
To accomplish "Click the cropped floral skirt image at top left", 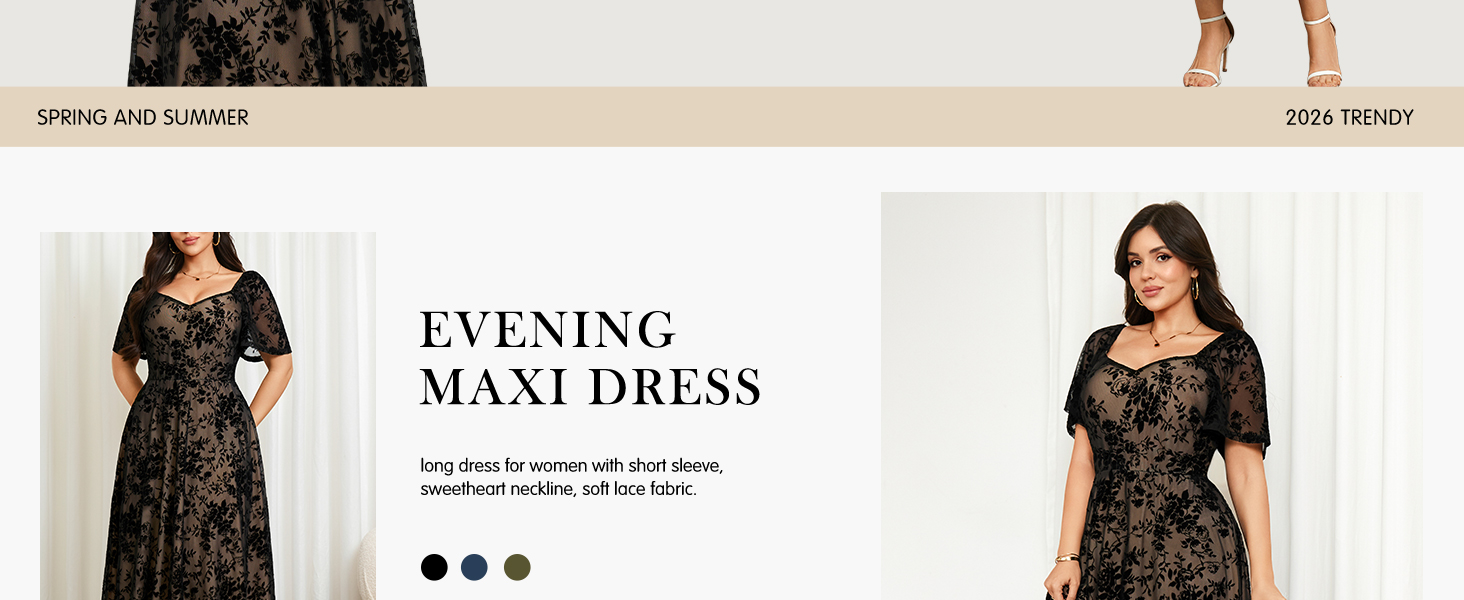I will coord(277,43).
